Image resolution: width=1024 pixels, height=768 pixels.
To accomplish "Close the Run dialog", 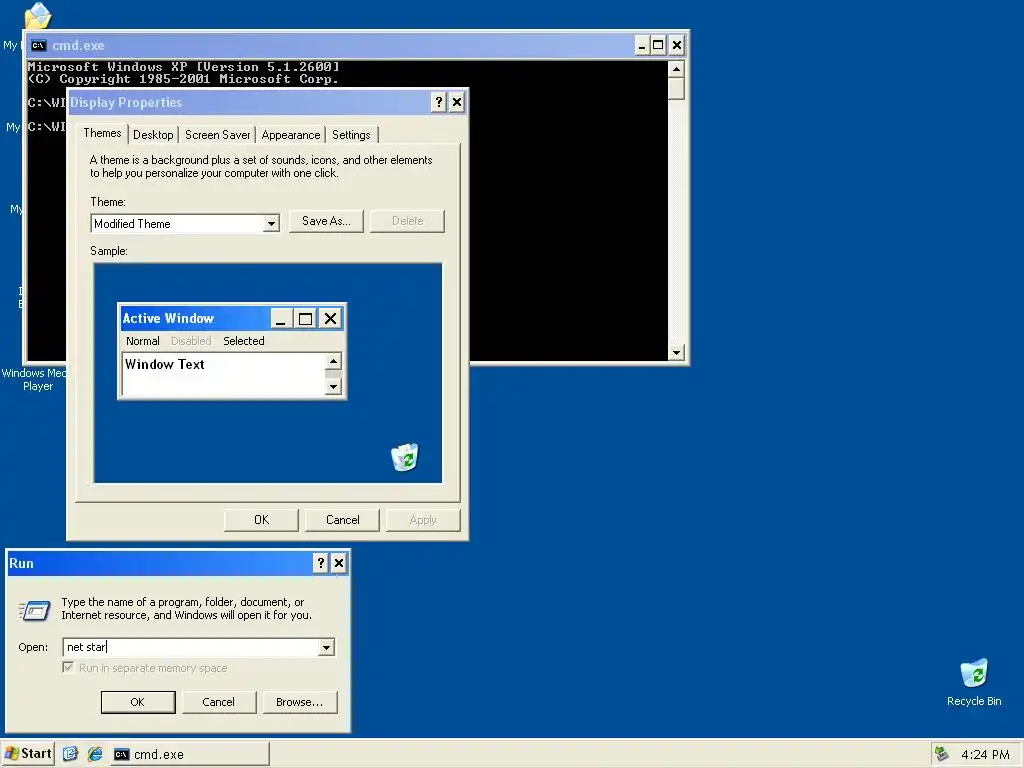I will click(338, 563).
